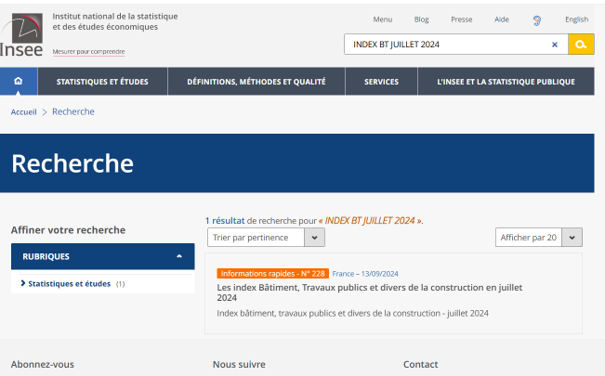This screenshot has height=376, width=605.
Task: Click the search input with INDEX BT JUILLET 2024
Action: (x=448, y=44)
